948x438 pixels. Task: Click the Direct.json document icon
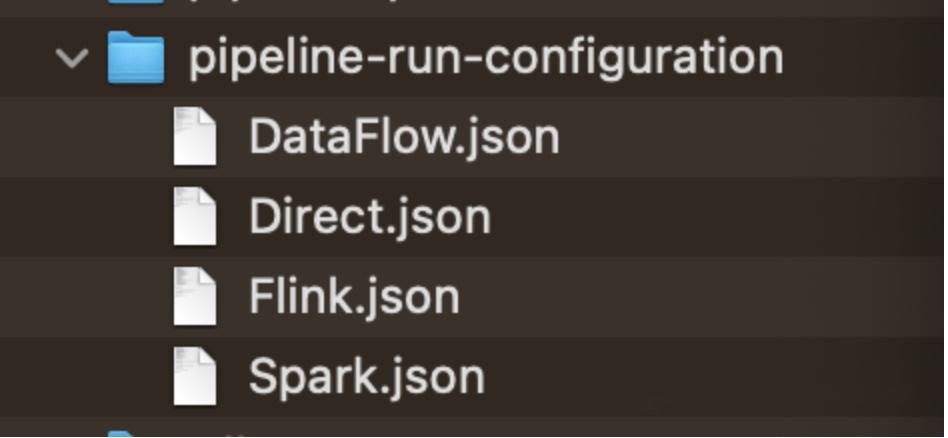click(x=195, y=217)
